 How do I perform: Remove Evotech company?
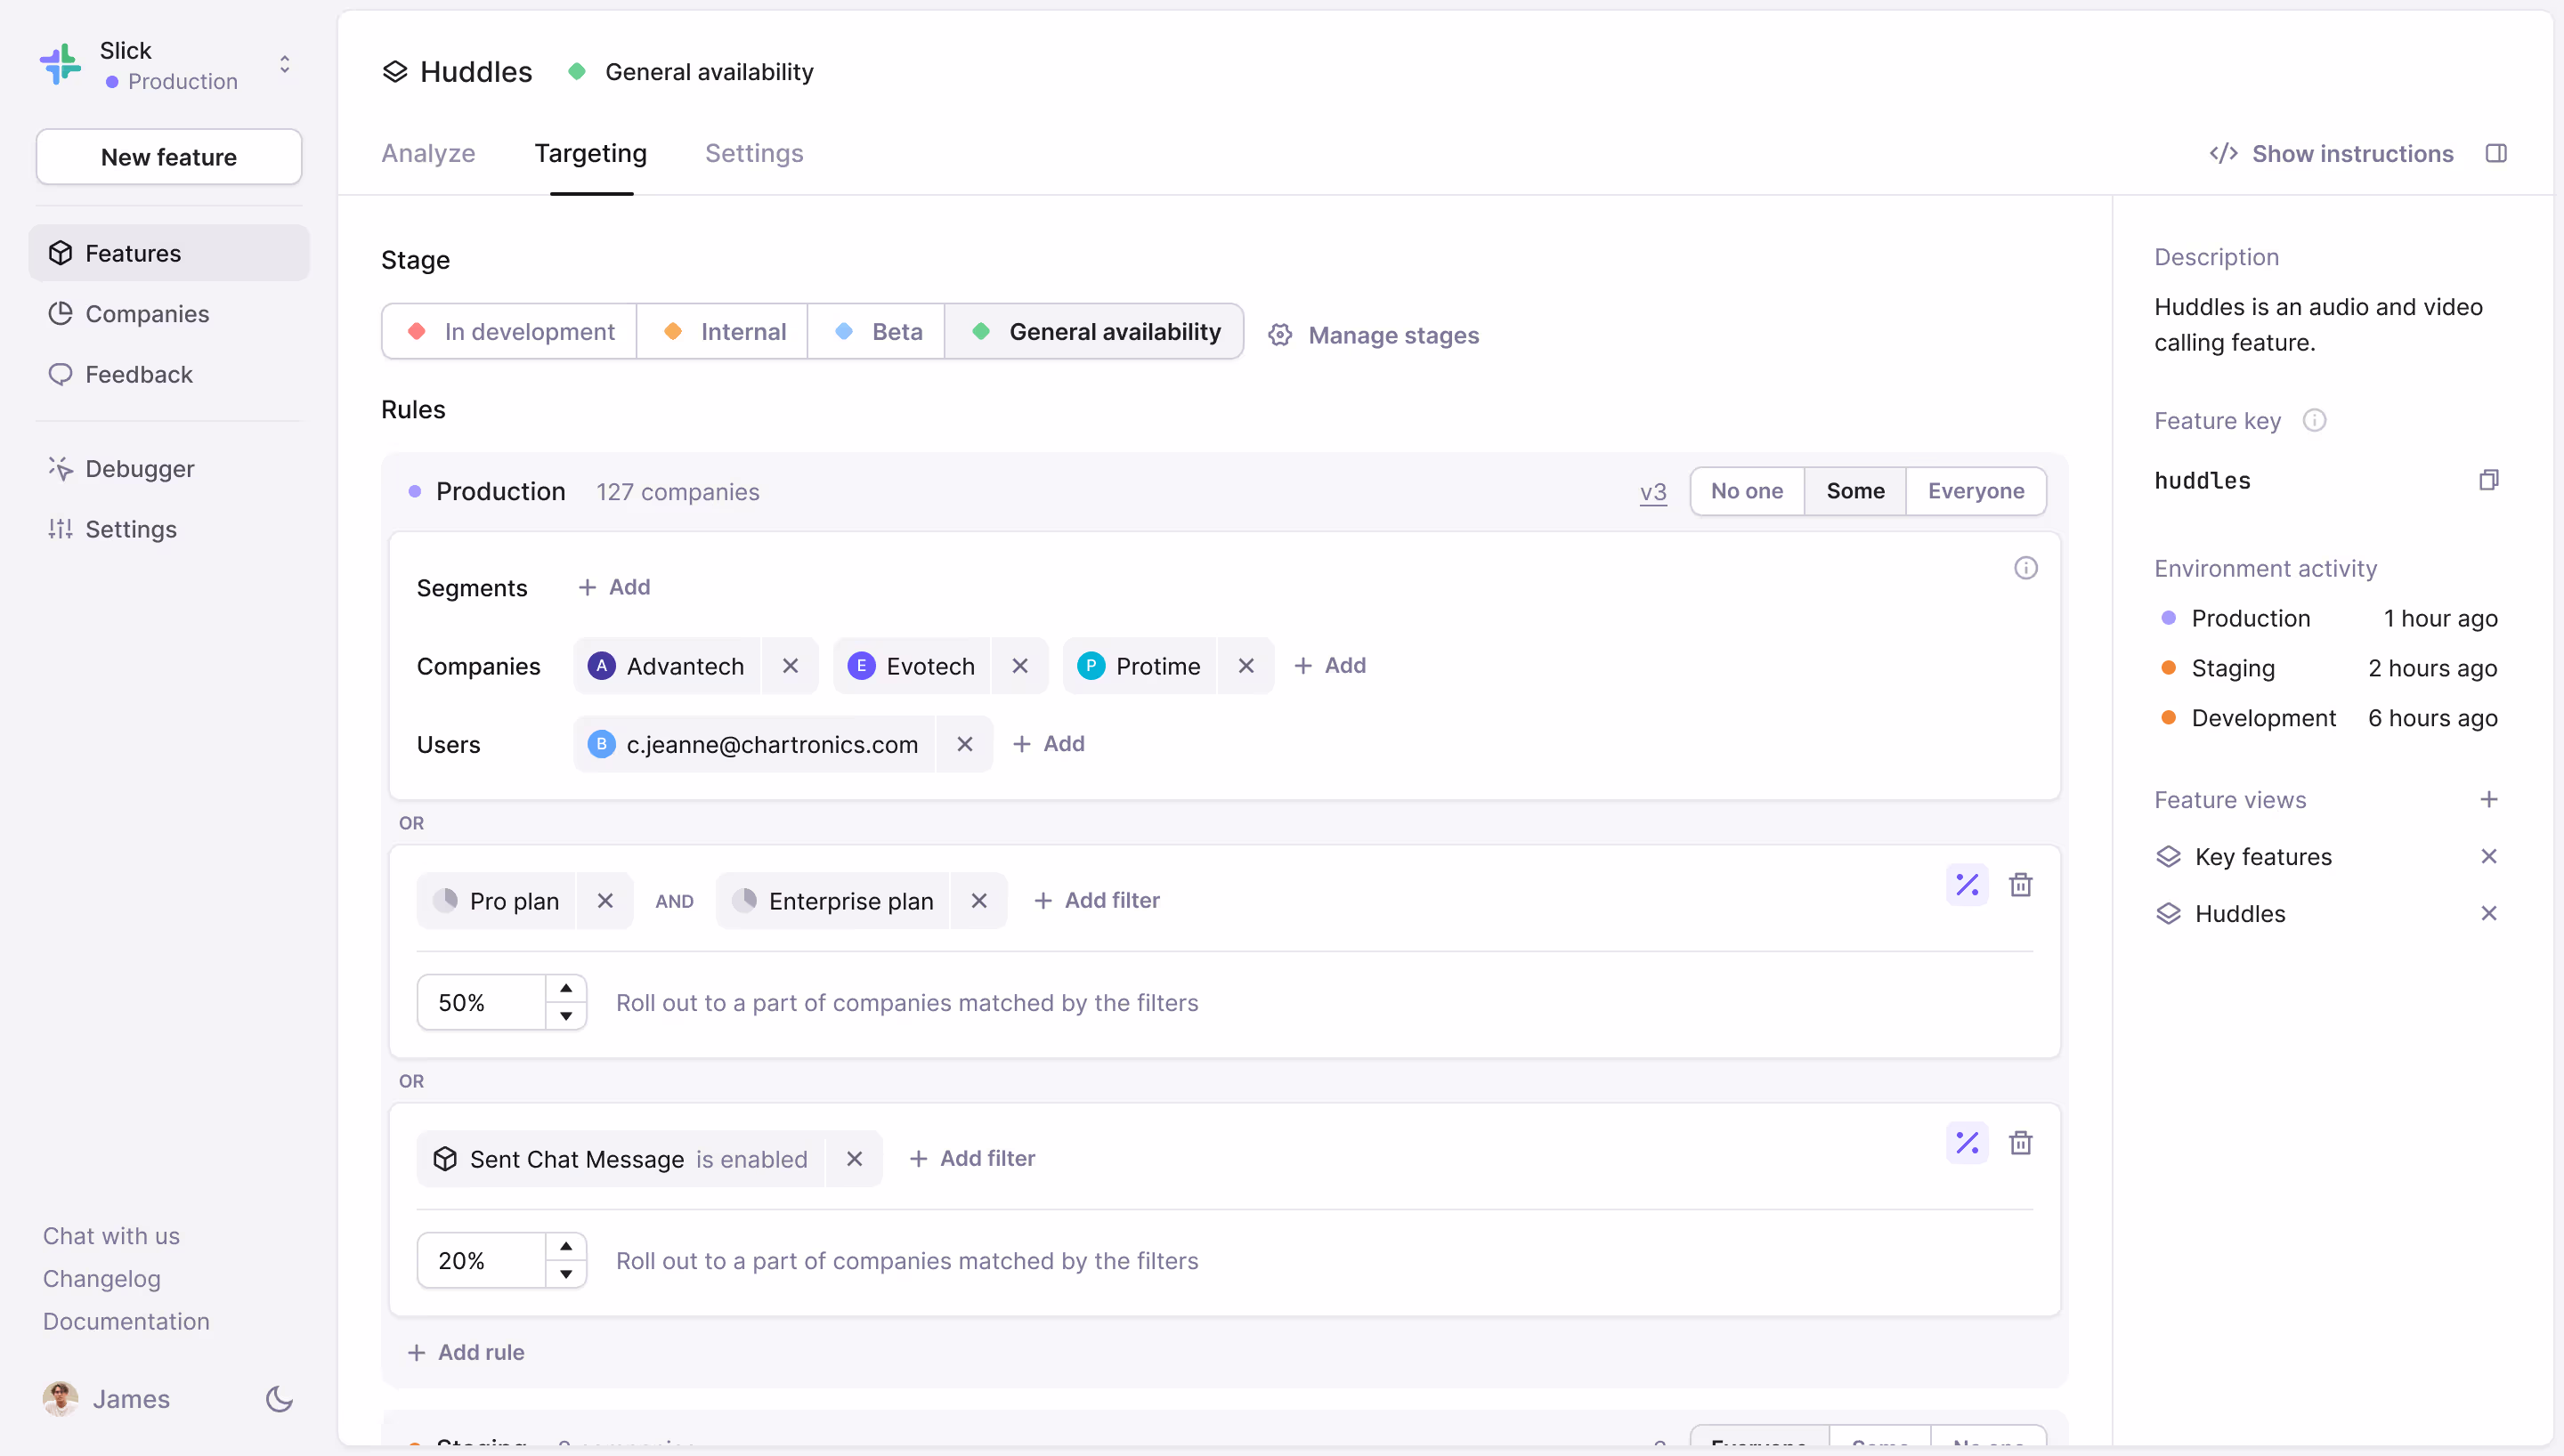click(x=1020, y=666)
